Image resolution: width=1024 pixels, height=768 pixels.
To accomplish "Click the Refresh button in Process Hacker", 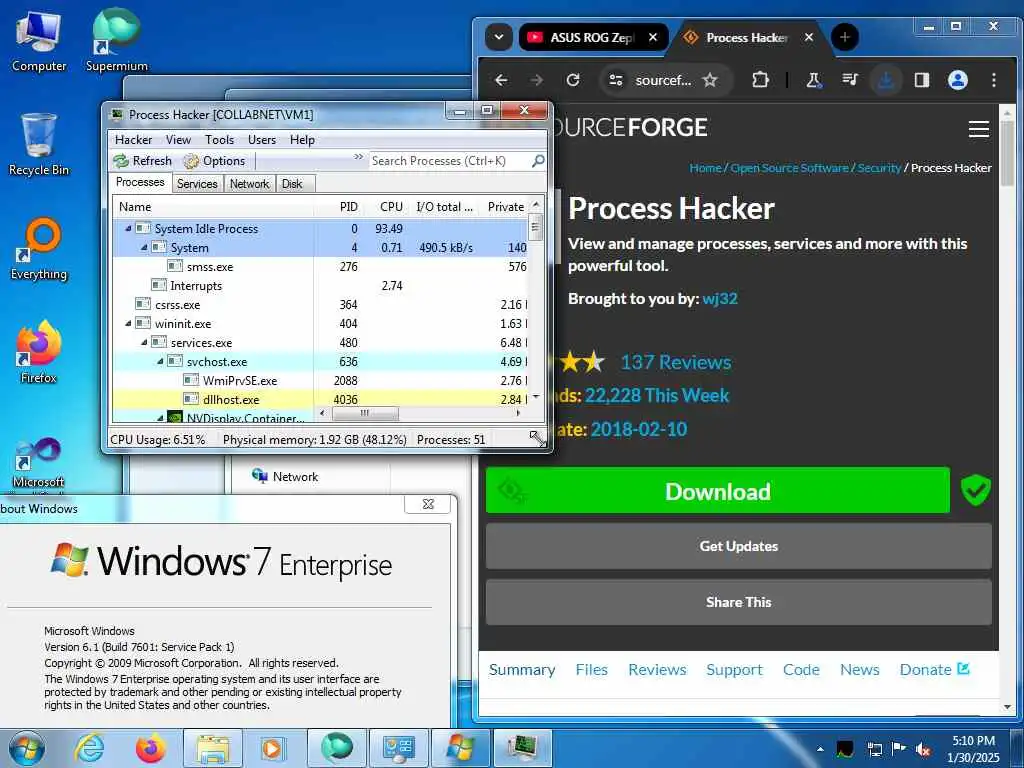I will click(142, 161).
